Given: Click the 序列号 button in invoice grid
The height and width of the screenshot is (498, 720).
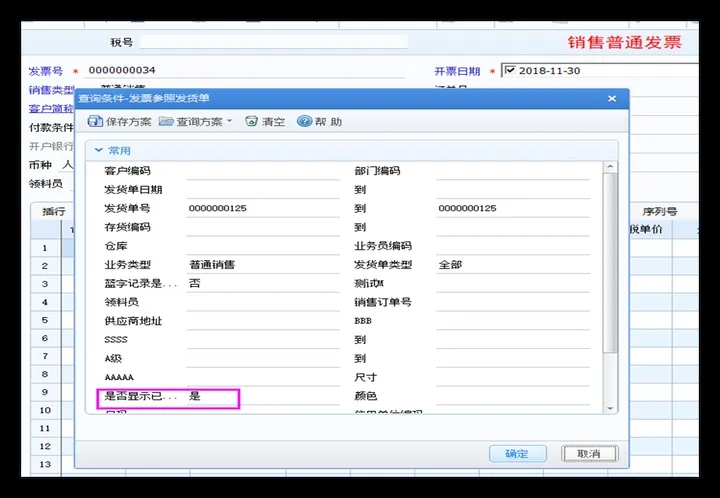Looking at the screenshot, I should tap(660, 212).
